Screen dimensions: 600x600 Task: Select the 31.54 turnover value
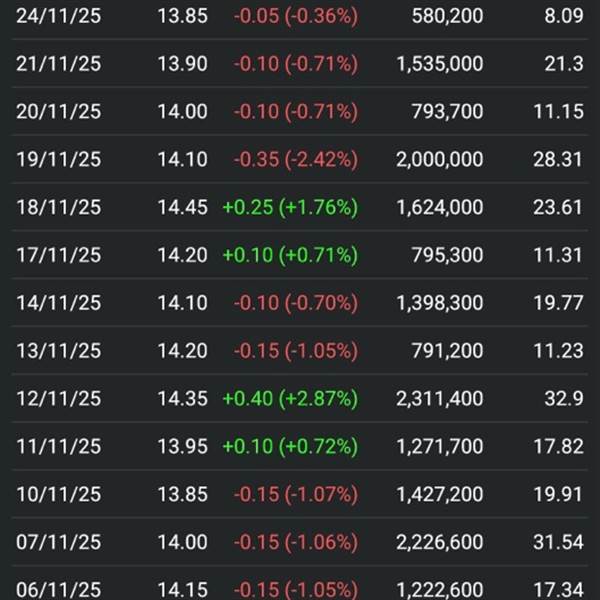[x=558, y=542]
